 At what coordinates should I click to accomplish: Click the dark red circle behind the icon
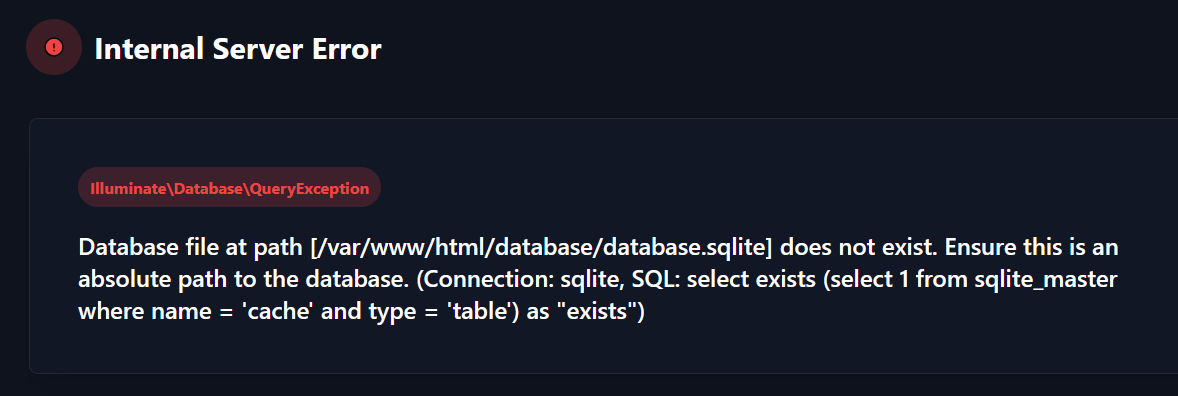click(53, 47)
